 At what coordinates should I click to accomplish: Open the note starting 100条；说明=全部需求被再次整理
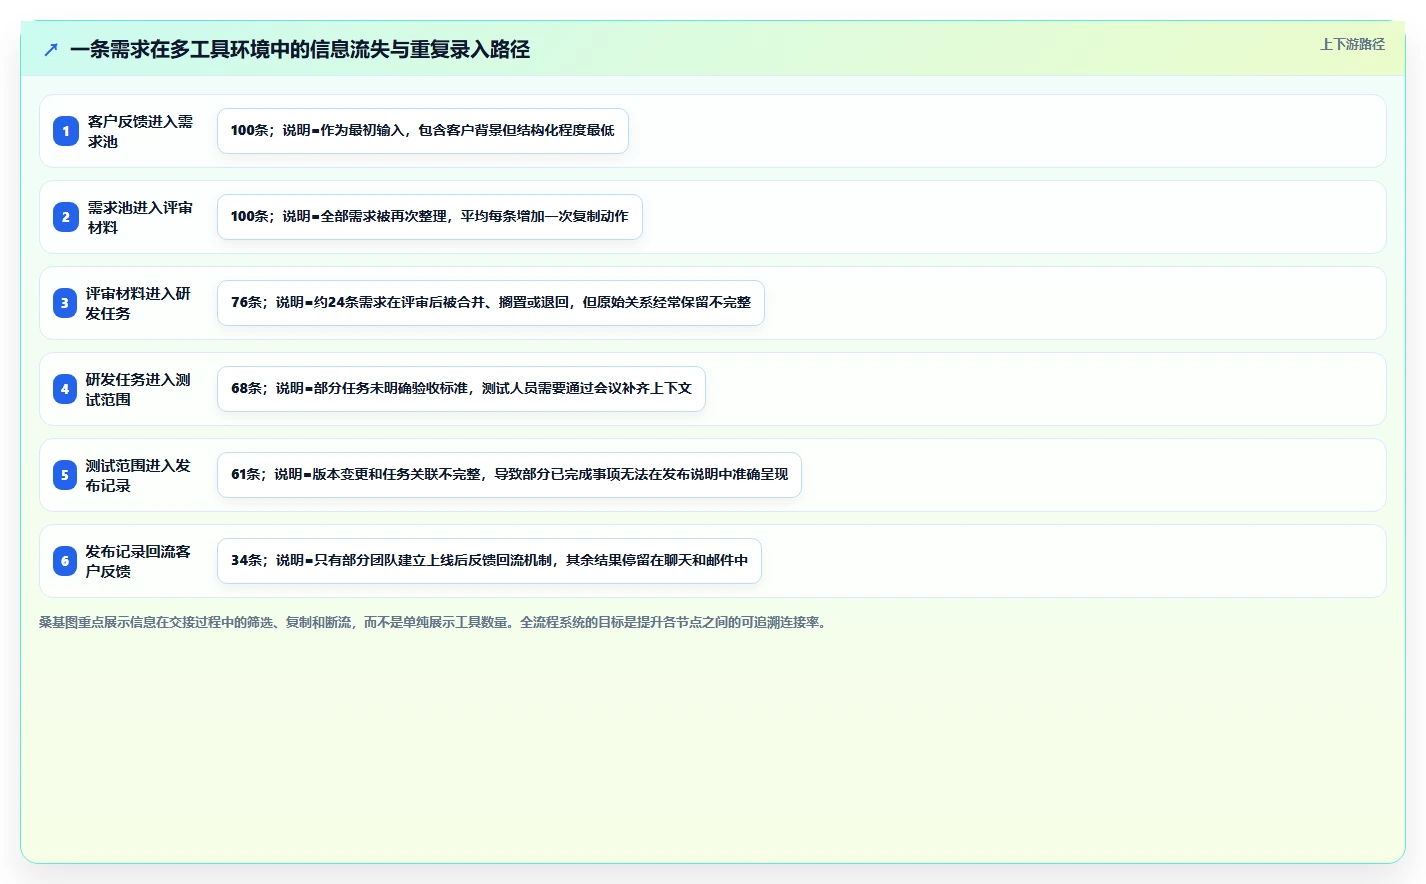(430, 217)
